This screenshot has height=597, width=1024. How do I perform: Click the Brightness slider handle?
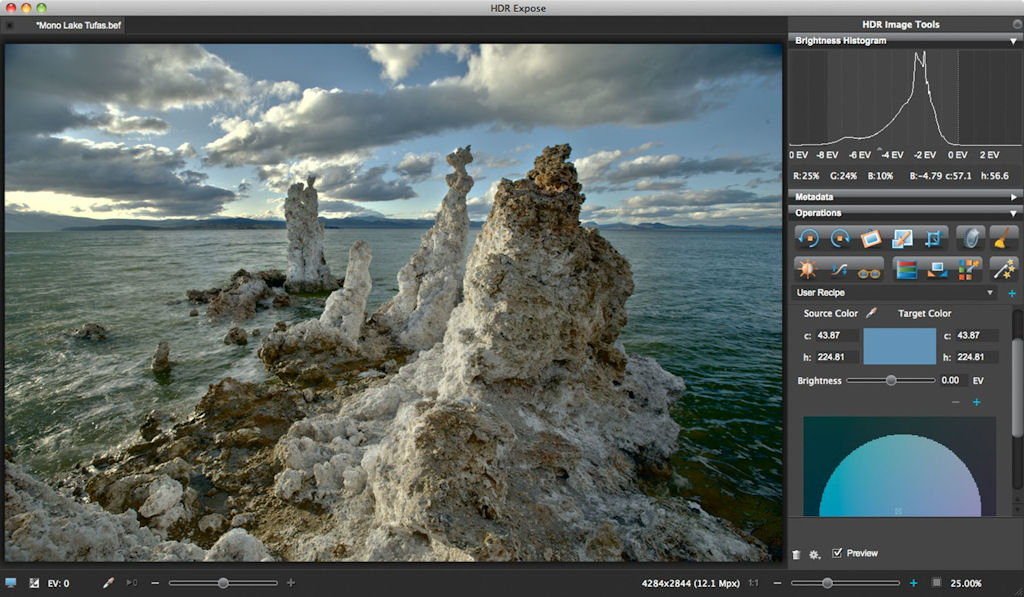(890, 381)
